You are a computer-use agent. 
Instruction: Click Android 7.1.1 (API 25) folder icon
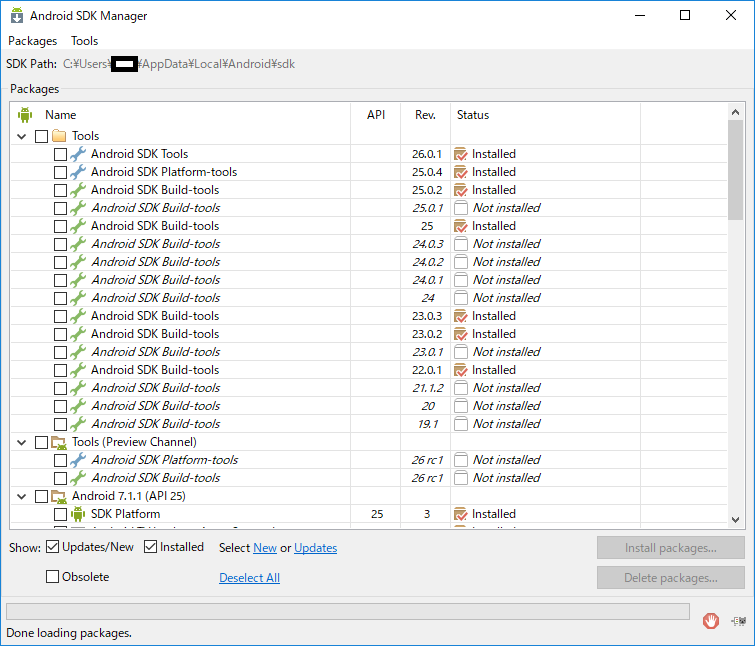pos(59,496)
